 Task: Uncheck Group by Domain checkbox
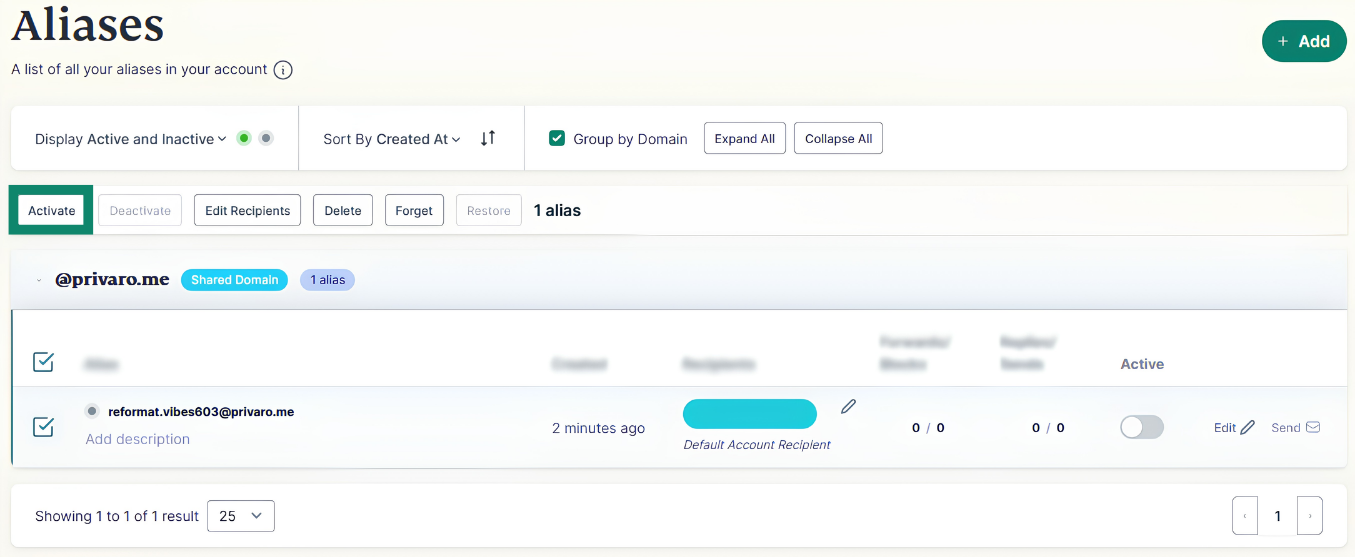point(558,138)
